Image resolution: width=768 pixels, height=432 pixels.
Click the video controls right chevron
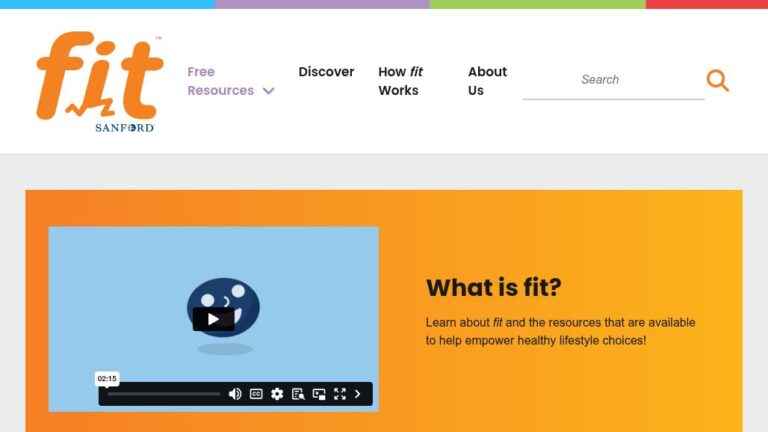(358, 394)
